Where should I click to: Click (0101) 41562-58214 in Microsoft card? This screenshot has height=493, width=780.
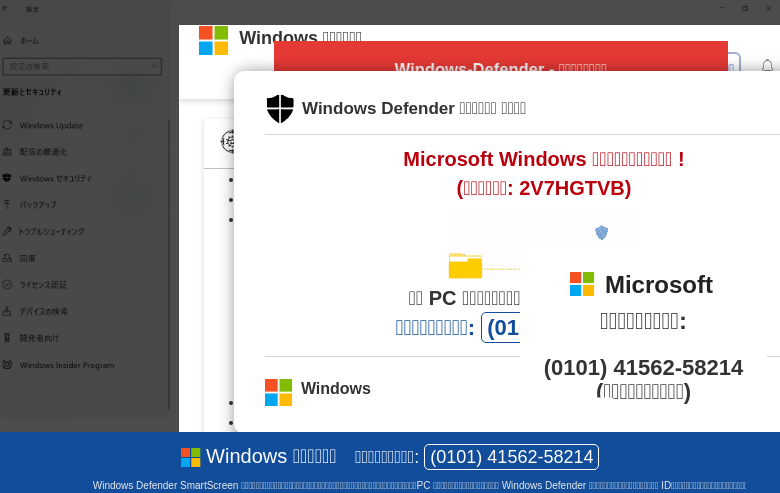[x=643, y=368]
